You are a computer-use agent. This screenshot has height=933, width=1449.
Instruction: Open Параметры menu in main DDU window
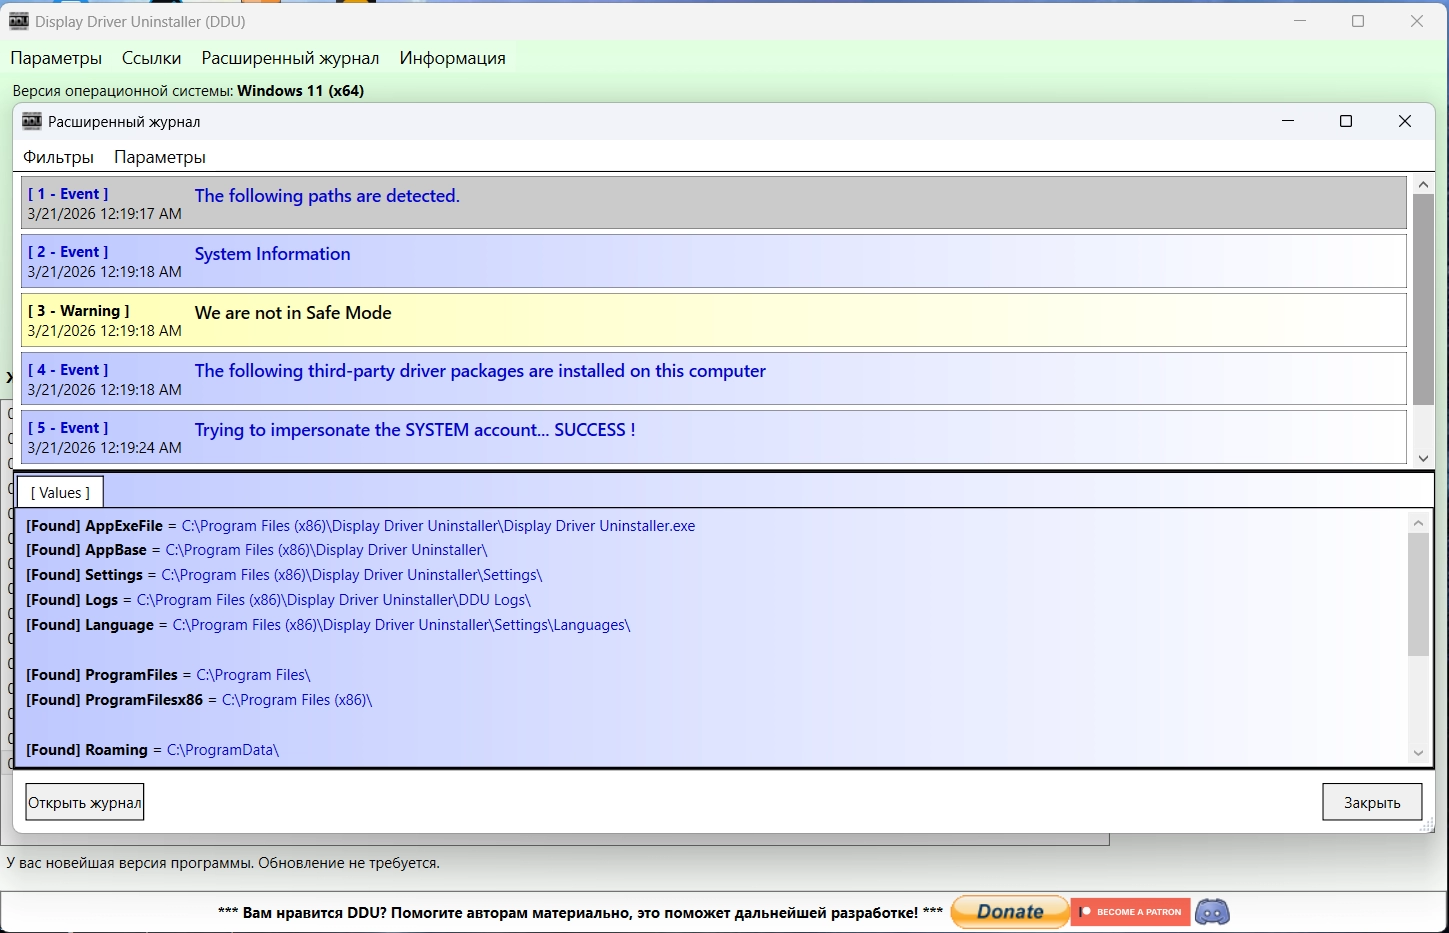56,58
